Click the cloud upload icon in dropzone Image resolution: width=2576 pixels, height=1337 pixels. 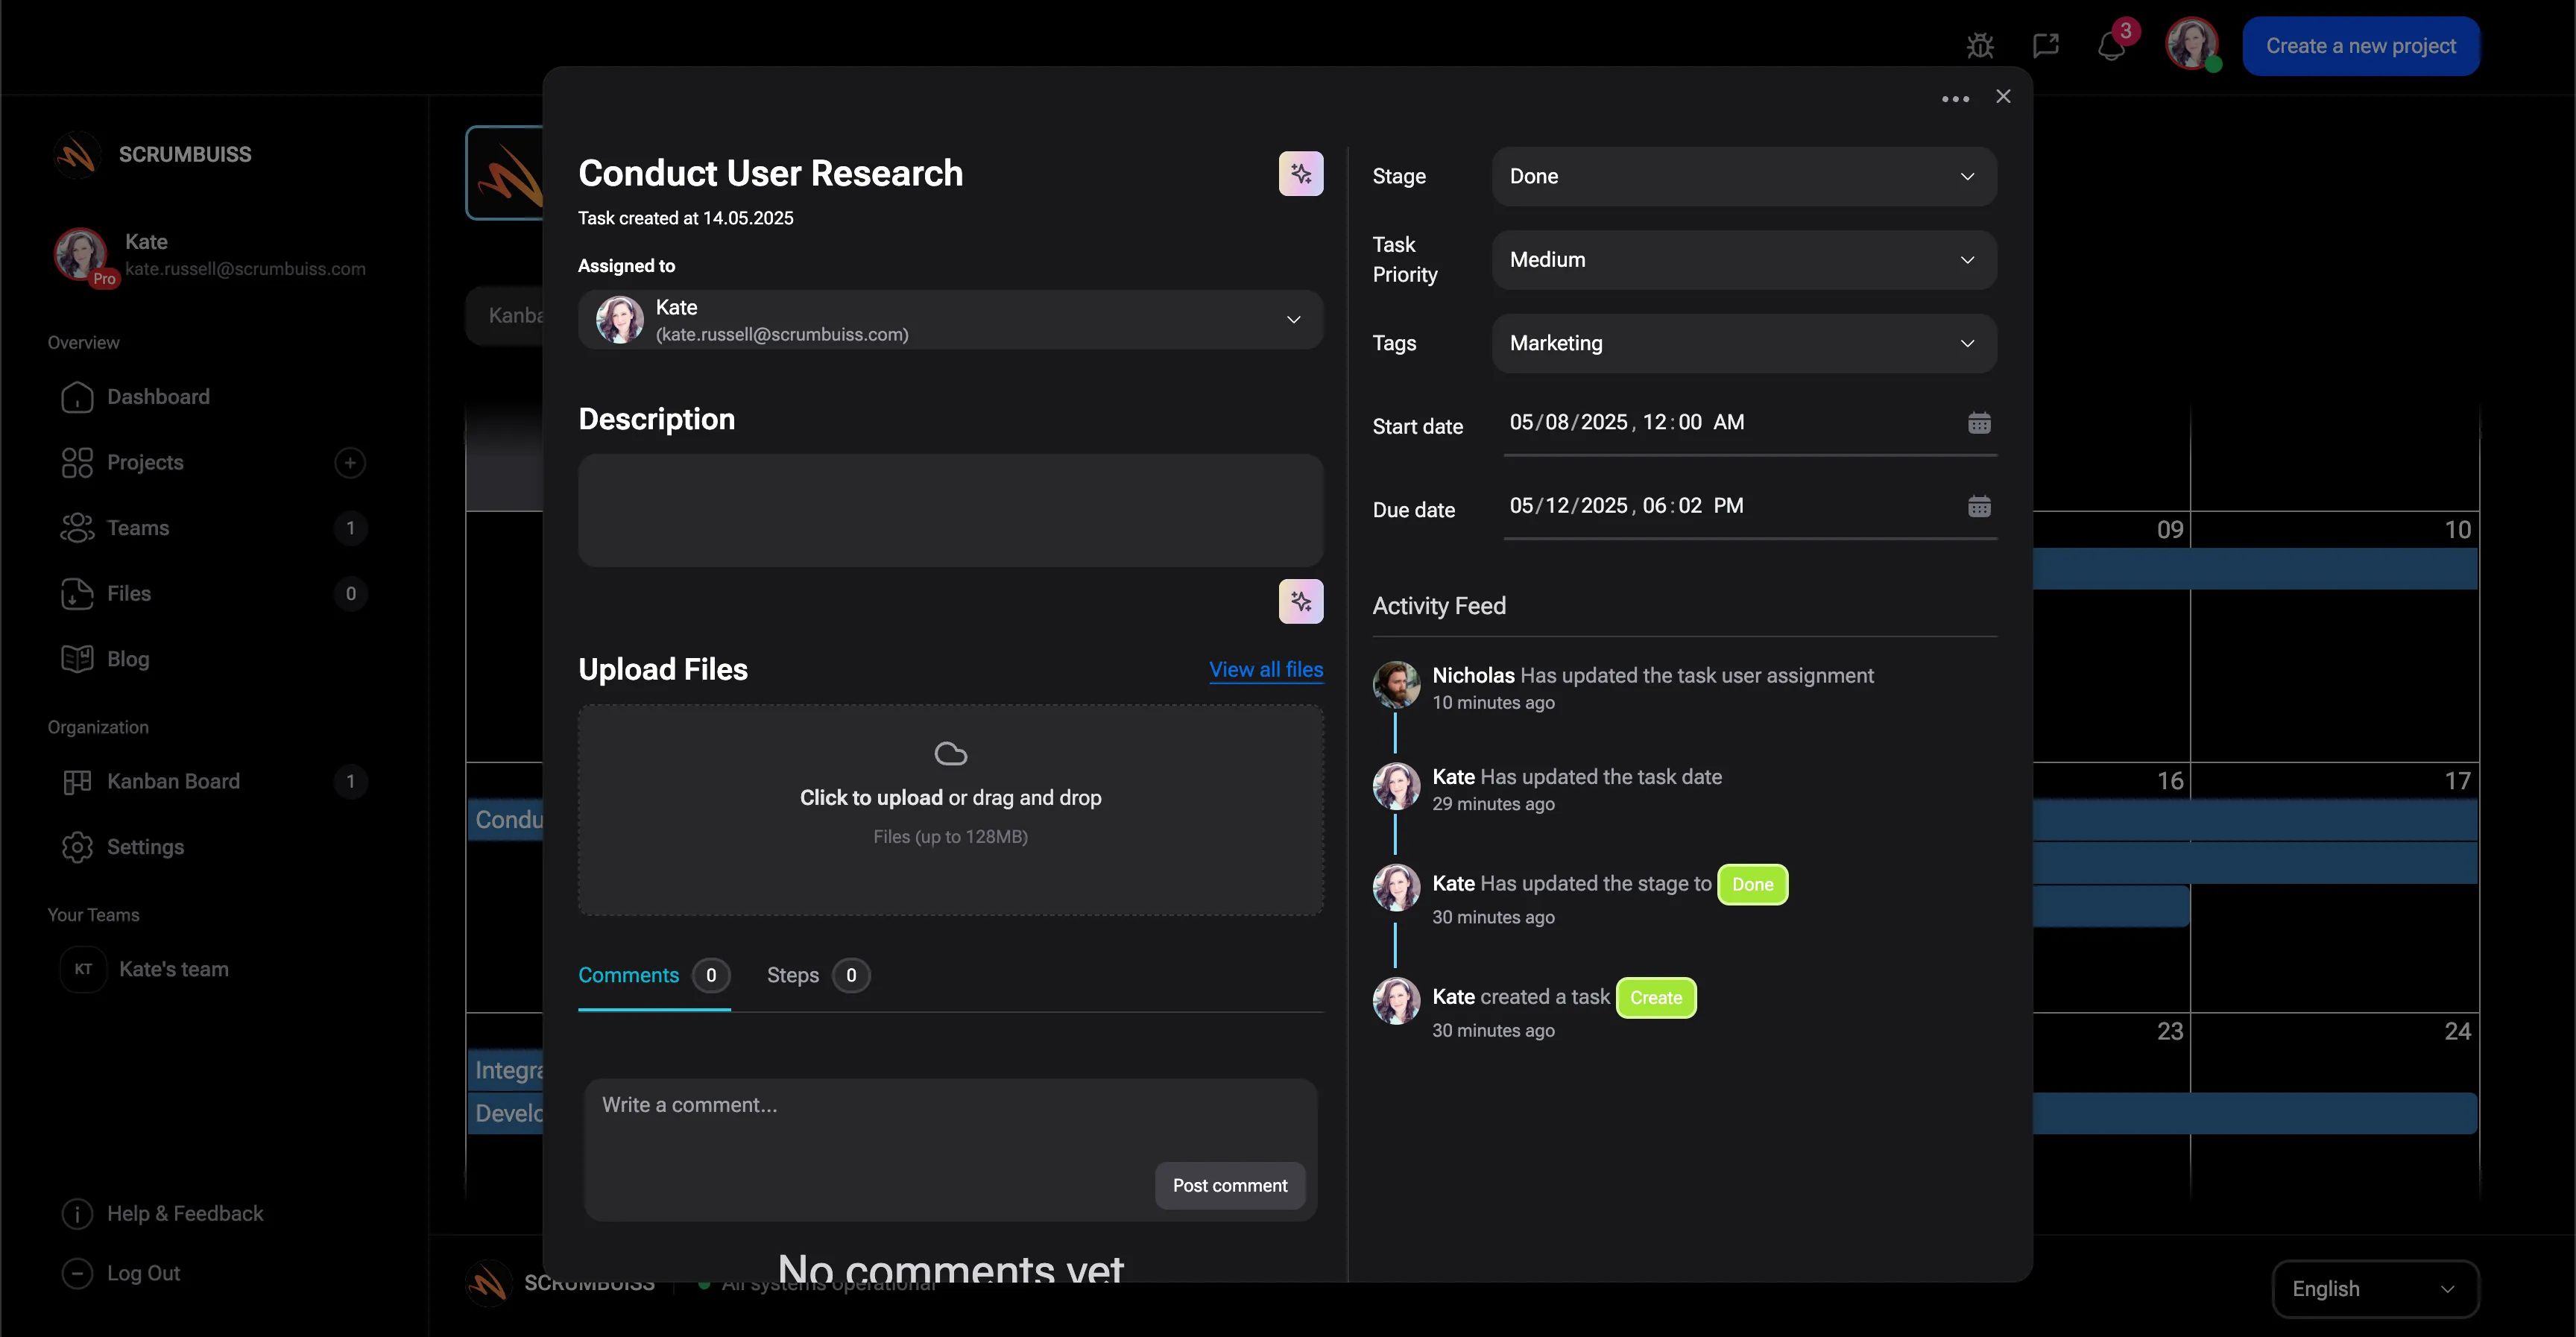[x=950, y=753]
